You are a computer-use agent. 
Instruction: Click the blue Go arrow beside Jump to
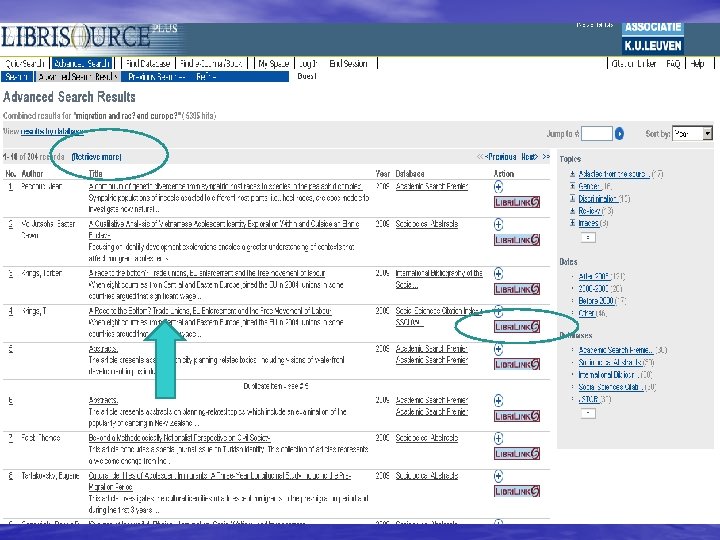click(619, 134)
